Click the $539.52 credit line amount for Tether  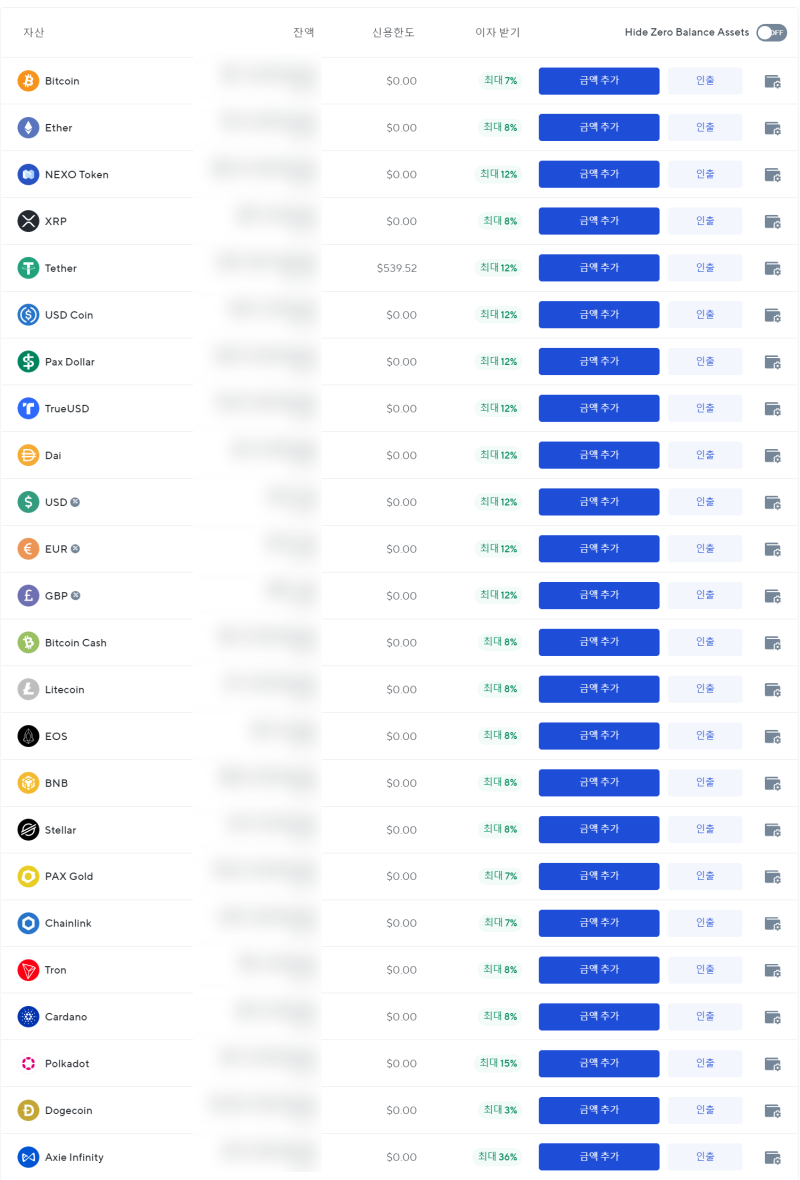395,268
